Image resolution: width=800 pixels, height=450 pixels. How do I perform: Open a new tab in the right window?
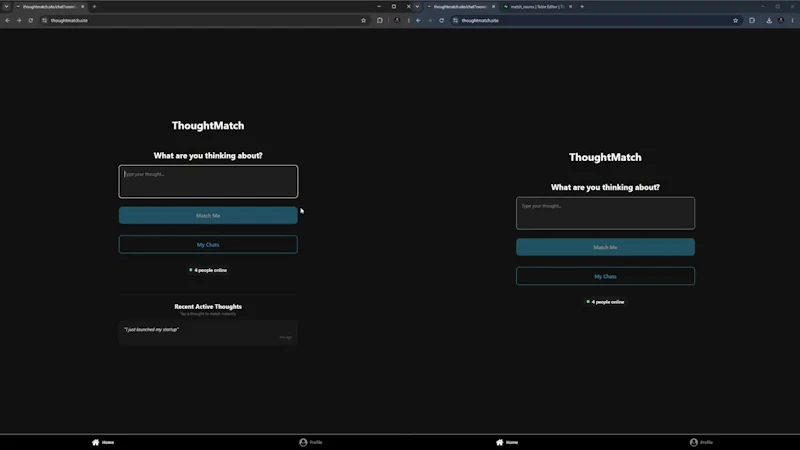[582, 7]
